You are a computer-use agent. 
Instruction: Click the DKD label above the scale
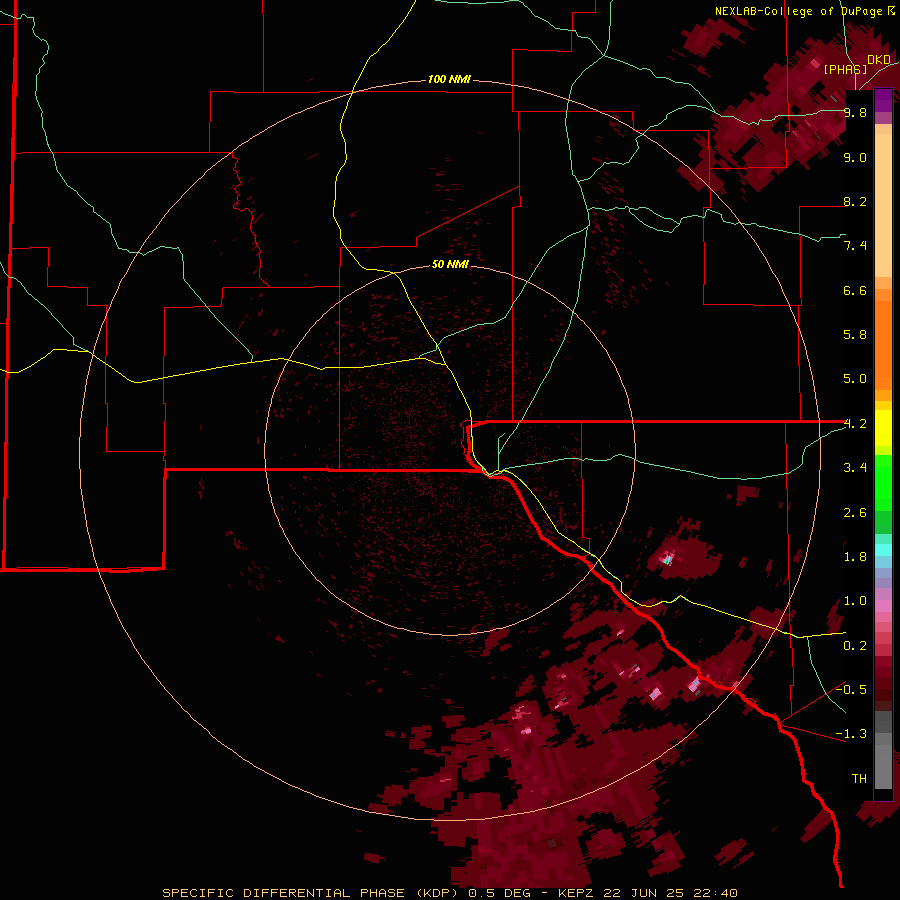(879, 59)
